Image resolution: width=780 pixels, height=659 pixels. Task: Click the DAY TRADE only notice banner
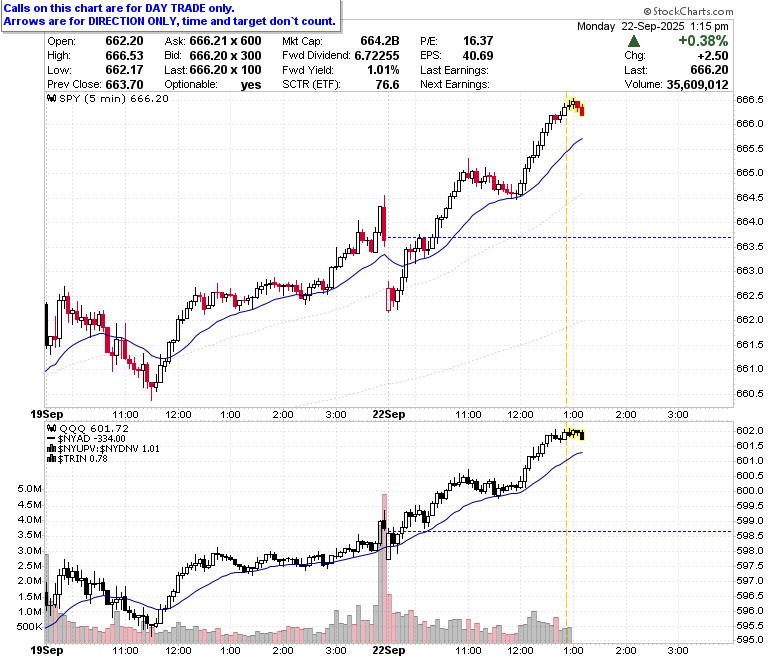171,15
